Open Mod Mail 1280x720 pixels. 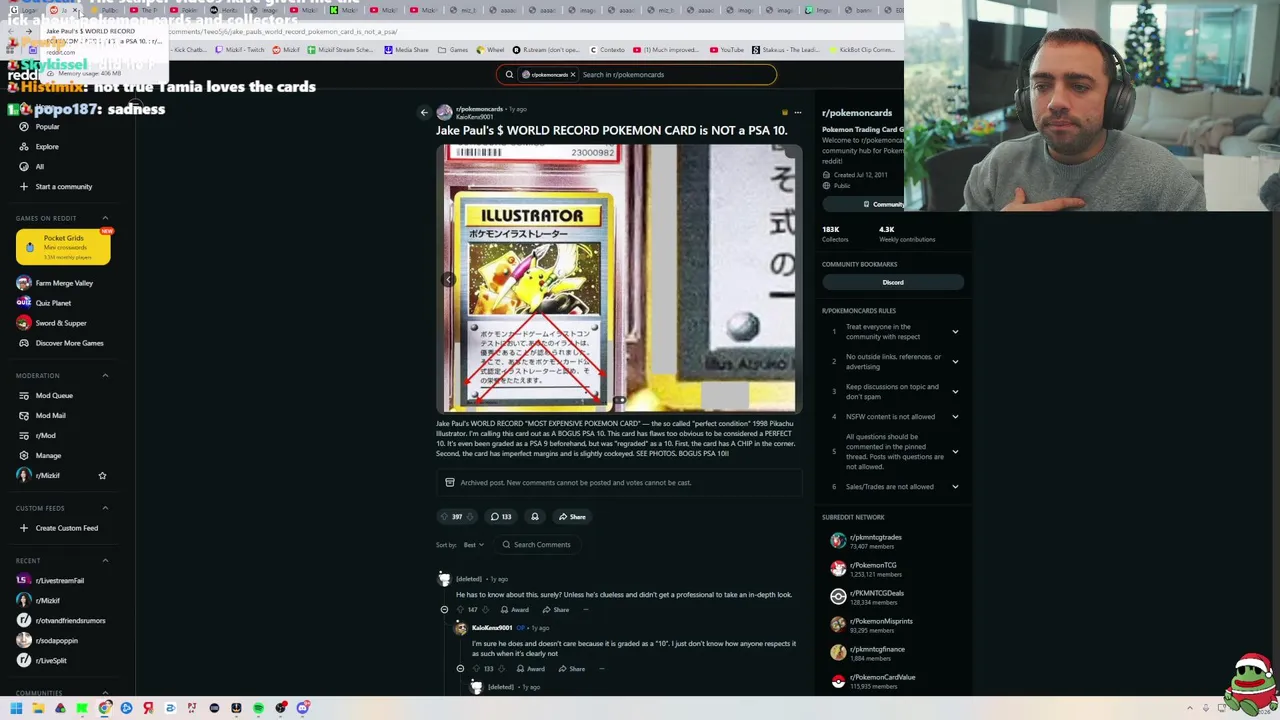50,416
